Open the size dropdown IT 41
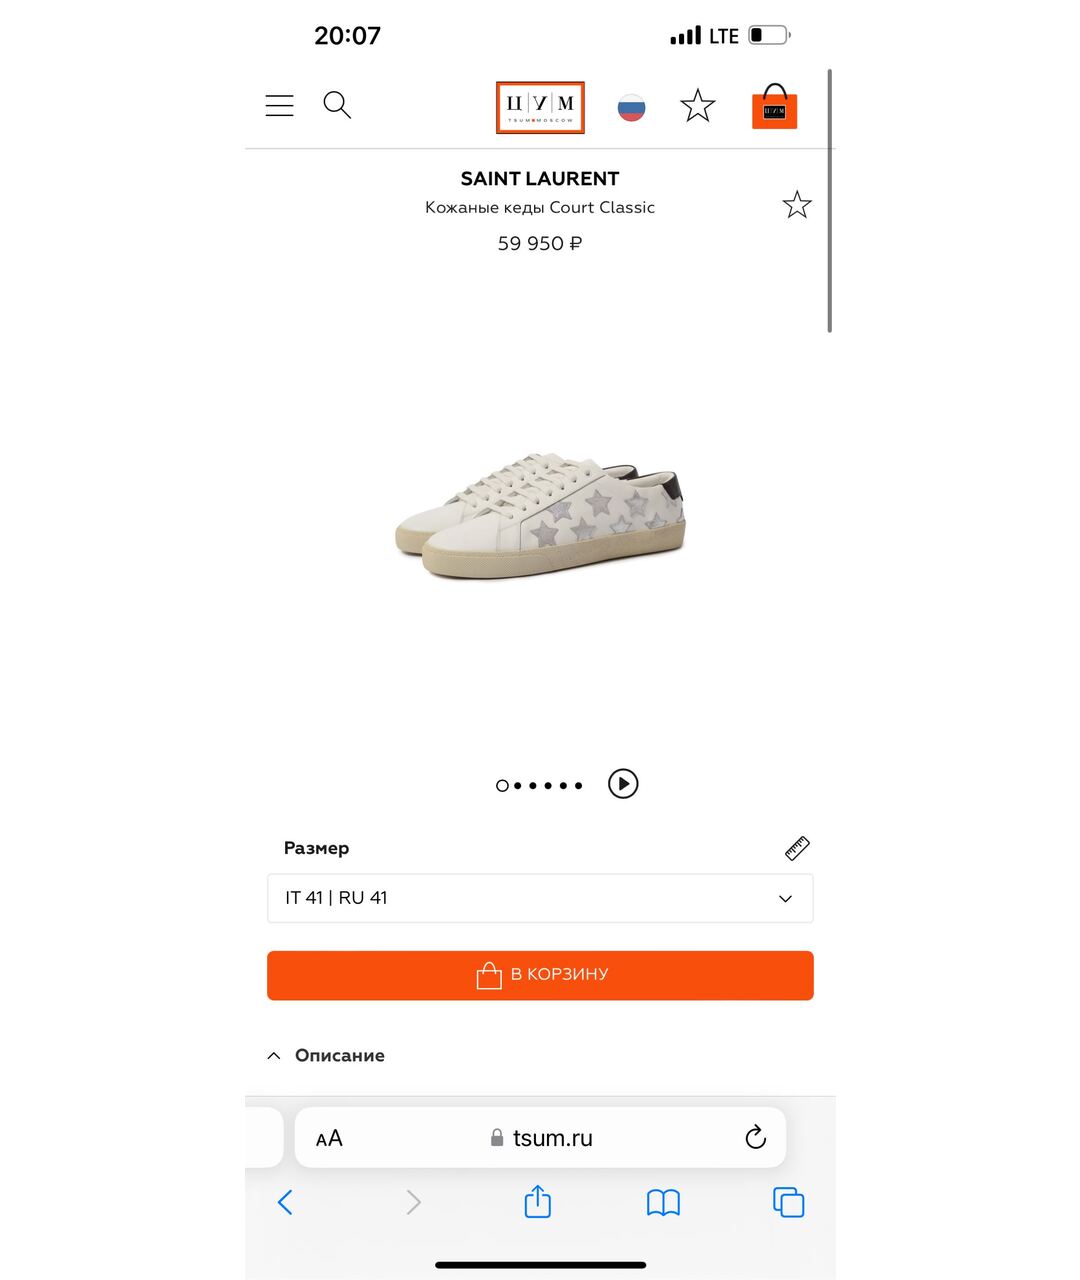 pos(540,898)
